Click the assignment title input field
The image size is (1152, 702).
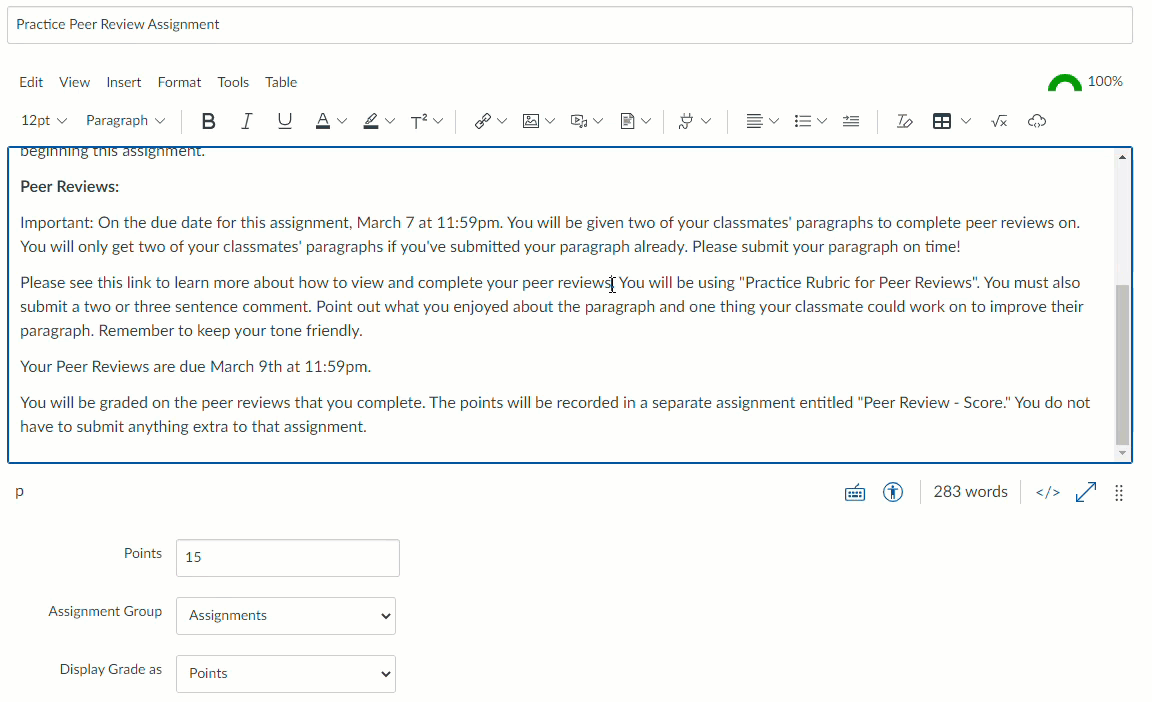pyautogui.click(x=570, y=25)
